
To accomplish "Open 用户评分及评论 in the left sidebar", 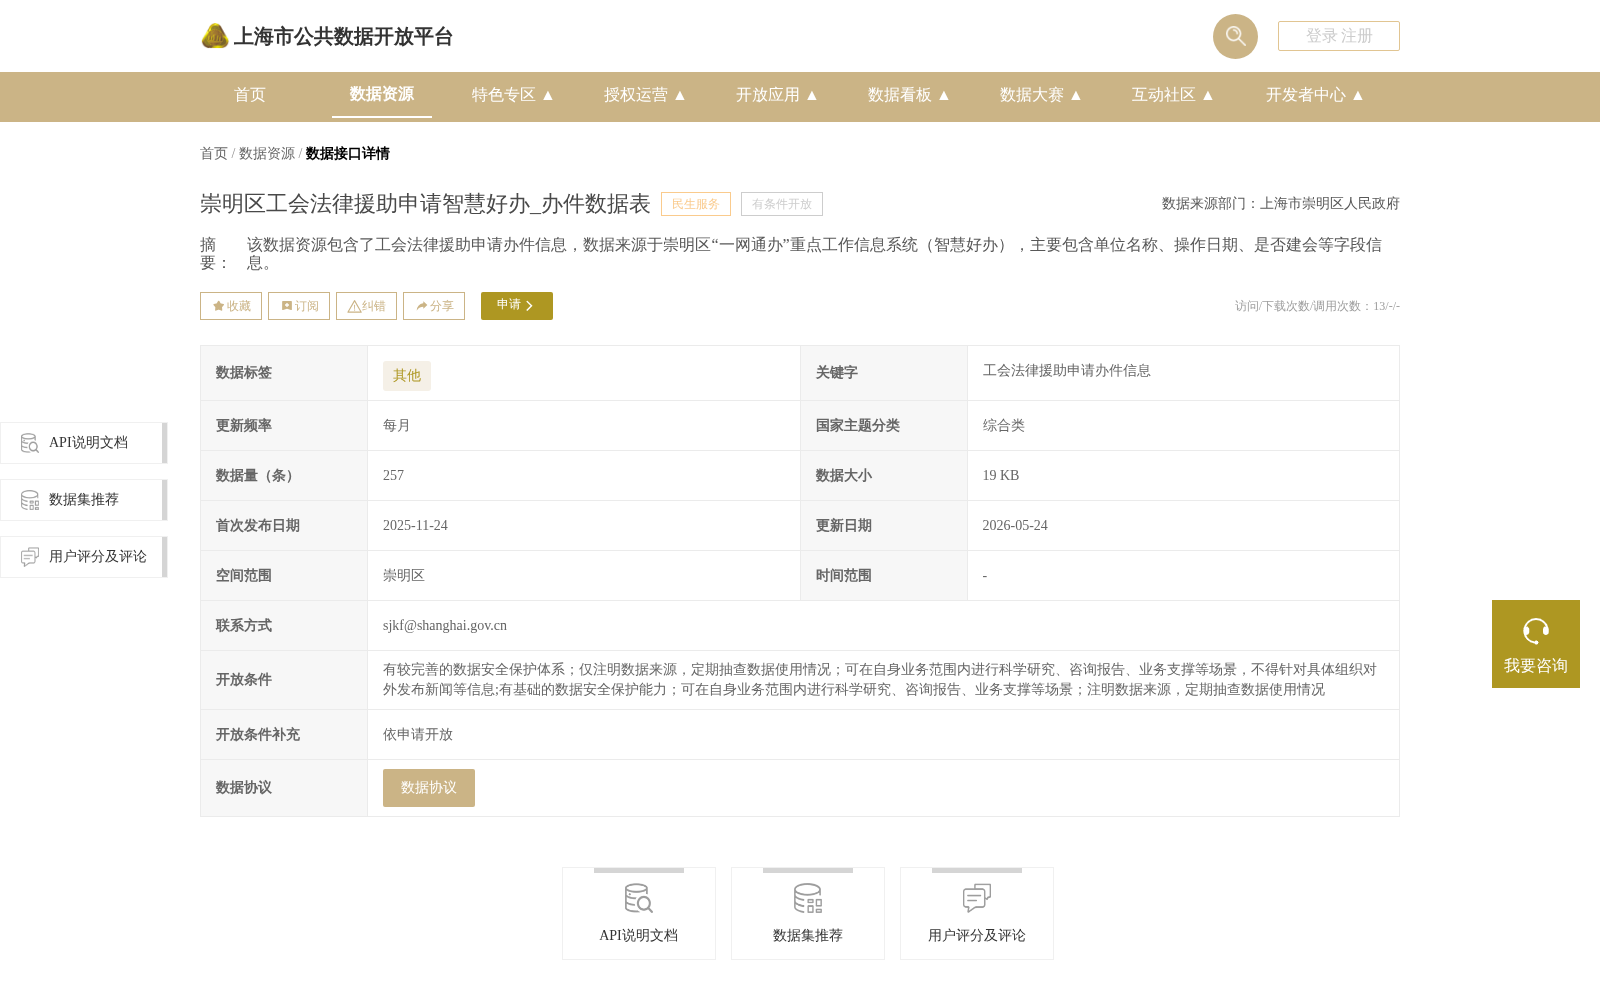I will pyautogui.click(x=84, y=557).
